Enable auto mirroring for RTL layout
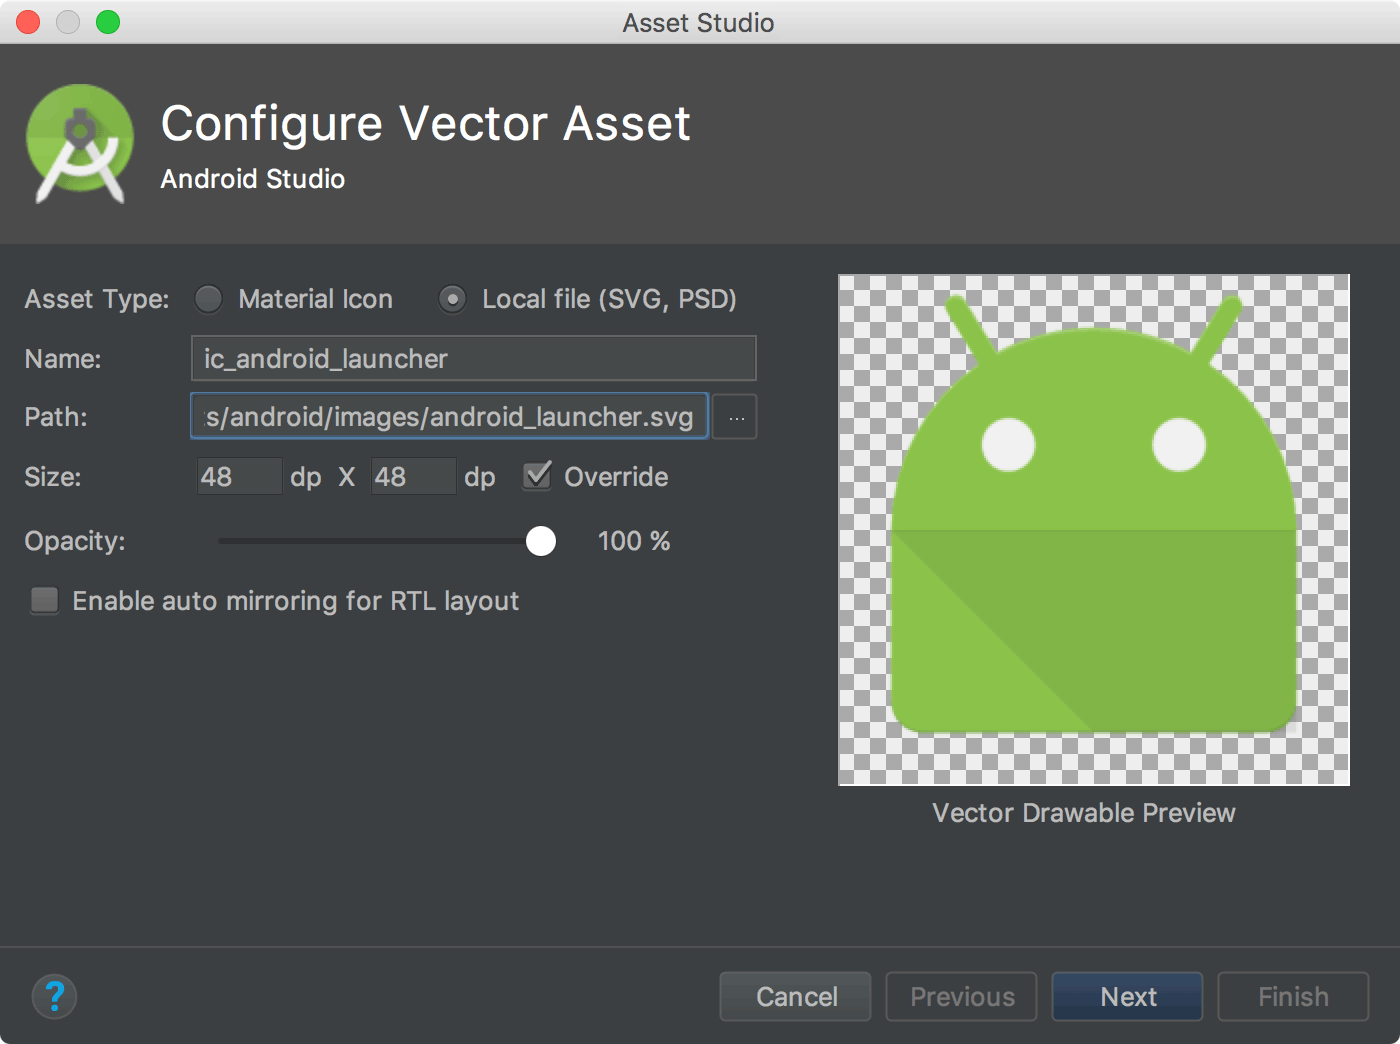Screen dimensions: 1400x1044 pos(44,600)
